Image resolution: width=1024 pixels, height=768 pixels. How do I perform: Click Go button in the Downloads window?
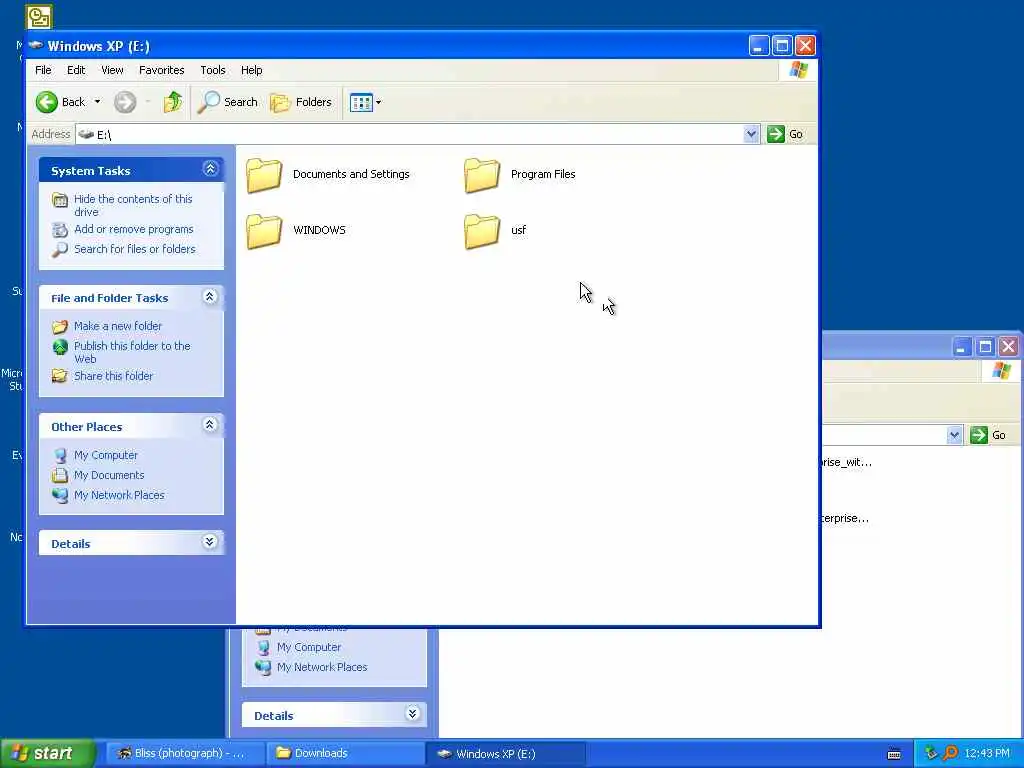click(988, 435)
